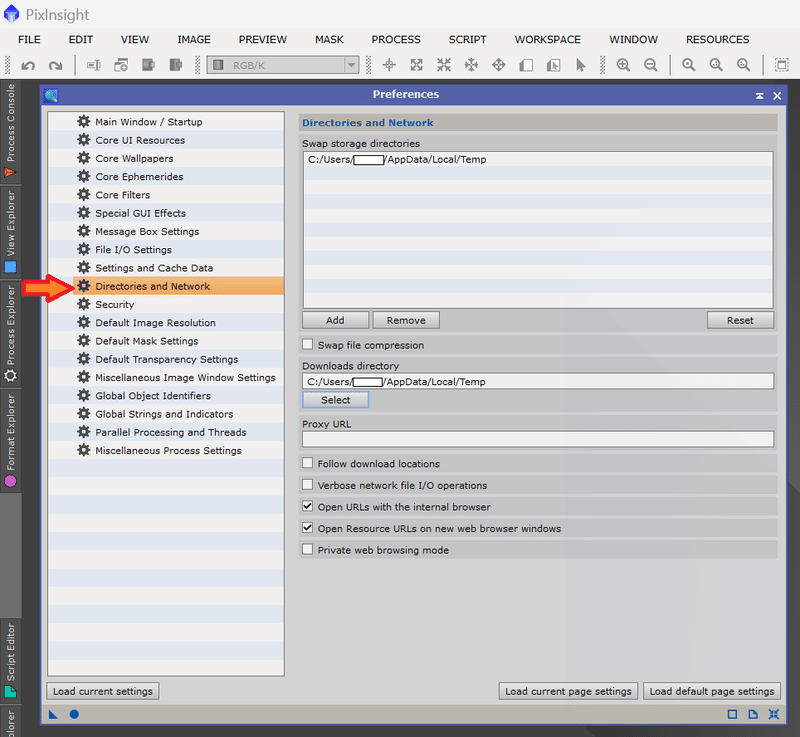Click the Zoom In magnifier with plus
This screenshot has height=737, width=800.
pos(623,65)
